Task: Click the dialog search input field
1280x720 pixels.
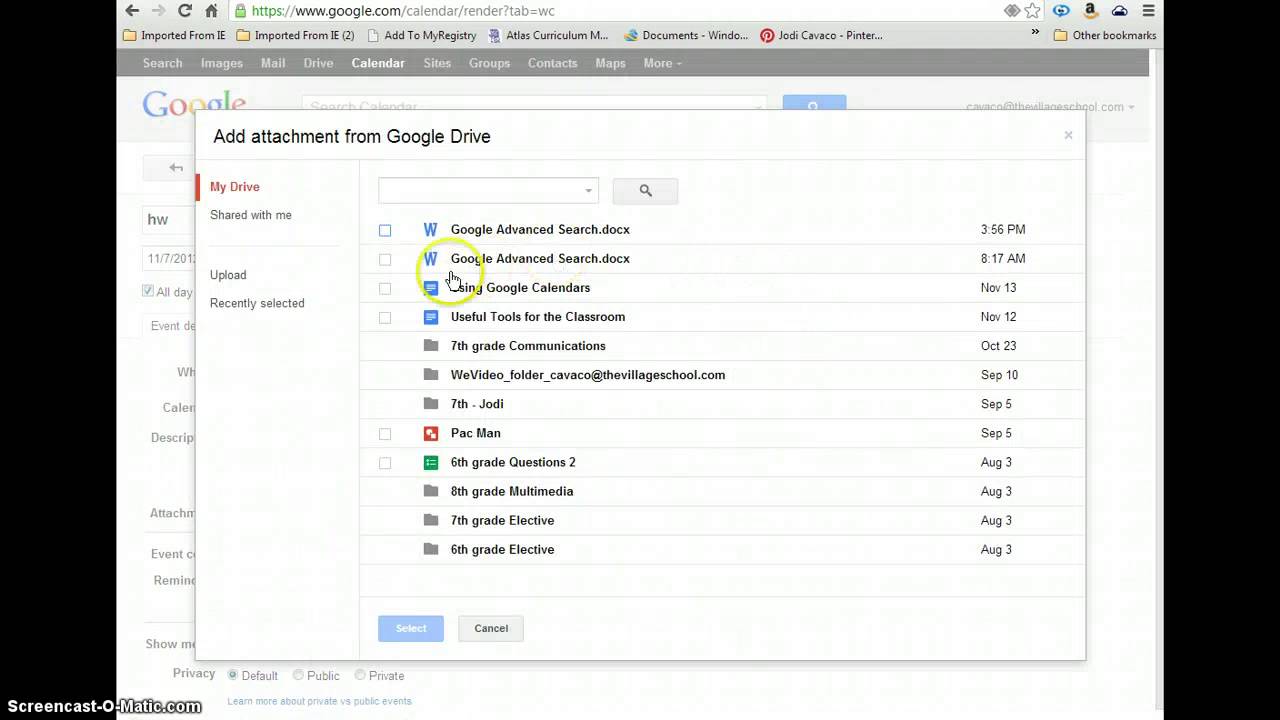Action: pyautogui.click(x=480, y=190)
